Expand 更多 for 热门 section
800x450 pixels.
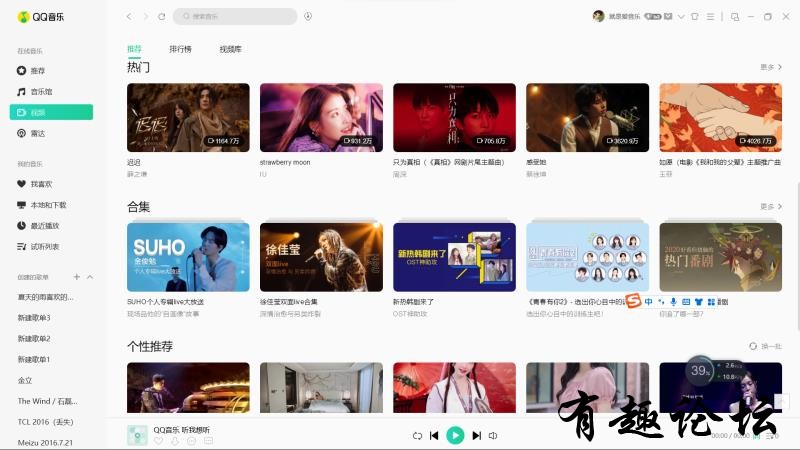(771, 67)
